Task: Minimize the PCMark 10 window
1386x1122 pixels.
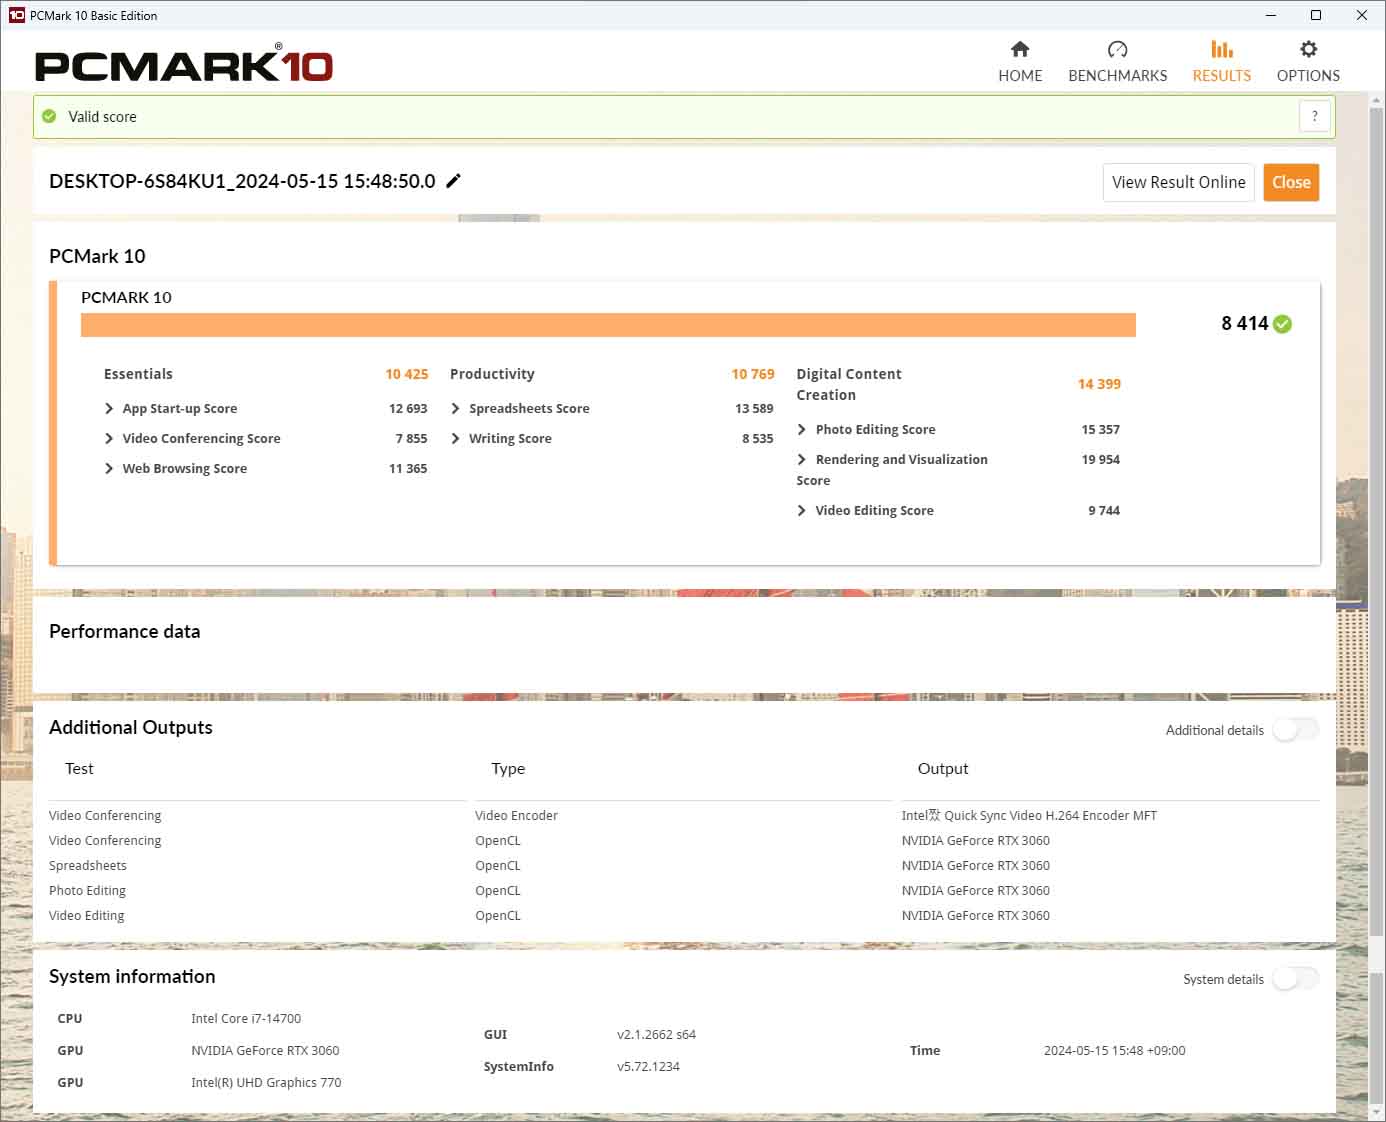Action: [x=1271, y=15]
